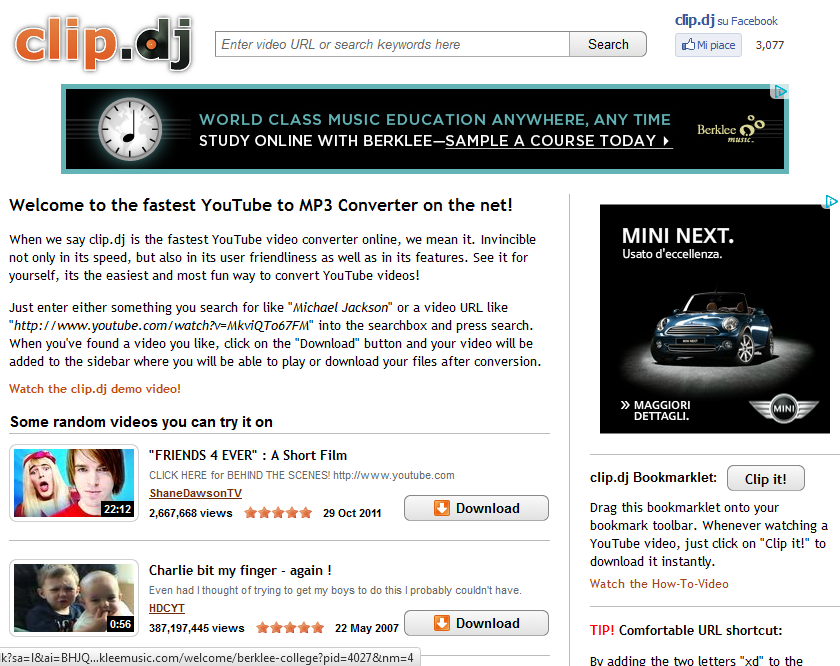Open 'Watch the How-To-Video' link
840x666 pixels.
pos(659,583)
